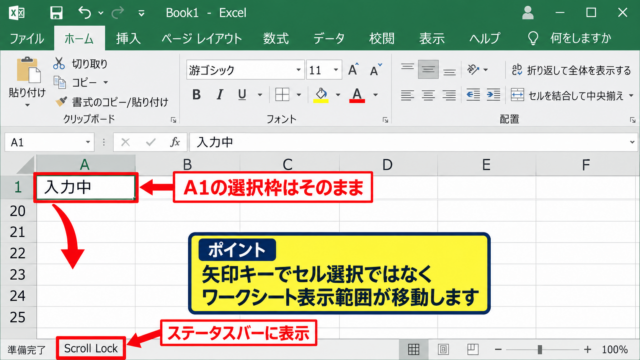Increase indent icon
640x360 pixels.
click(x=493, y=95)
